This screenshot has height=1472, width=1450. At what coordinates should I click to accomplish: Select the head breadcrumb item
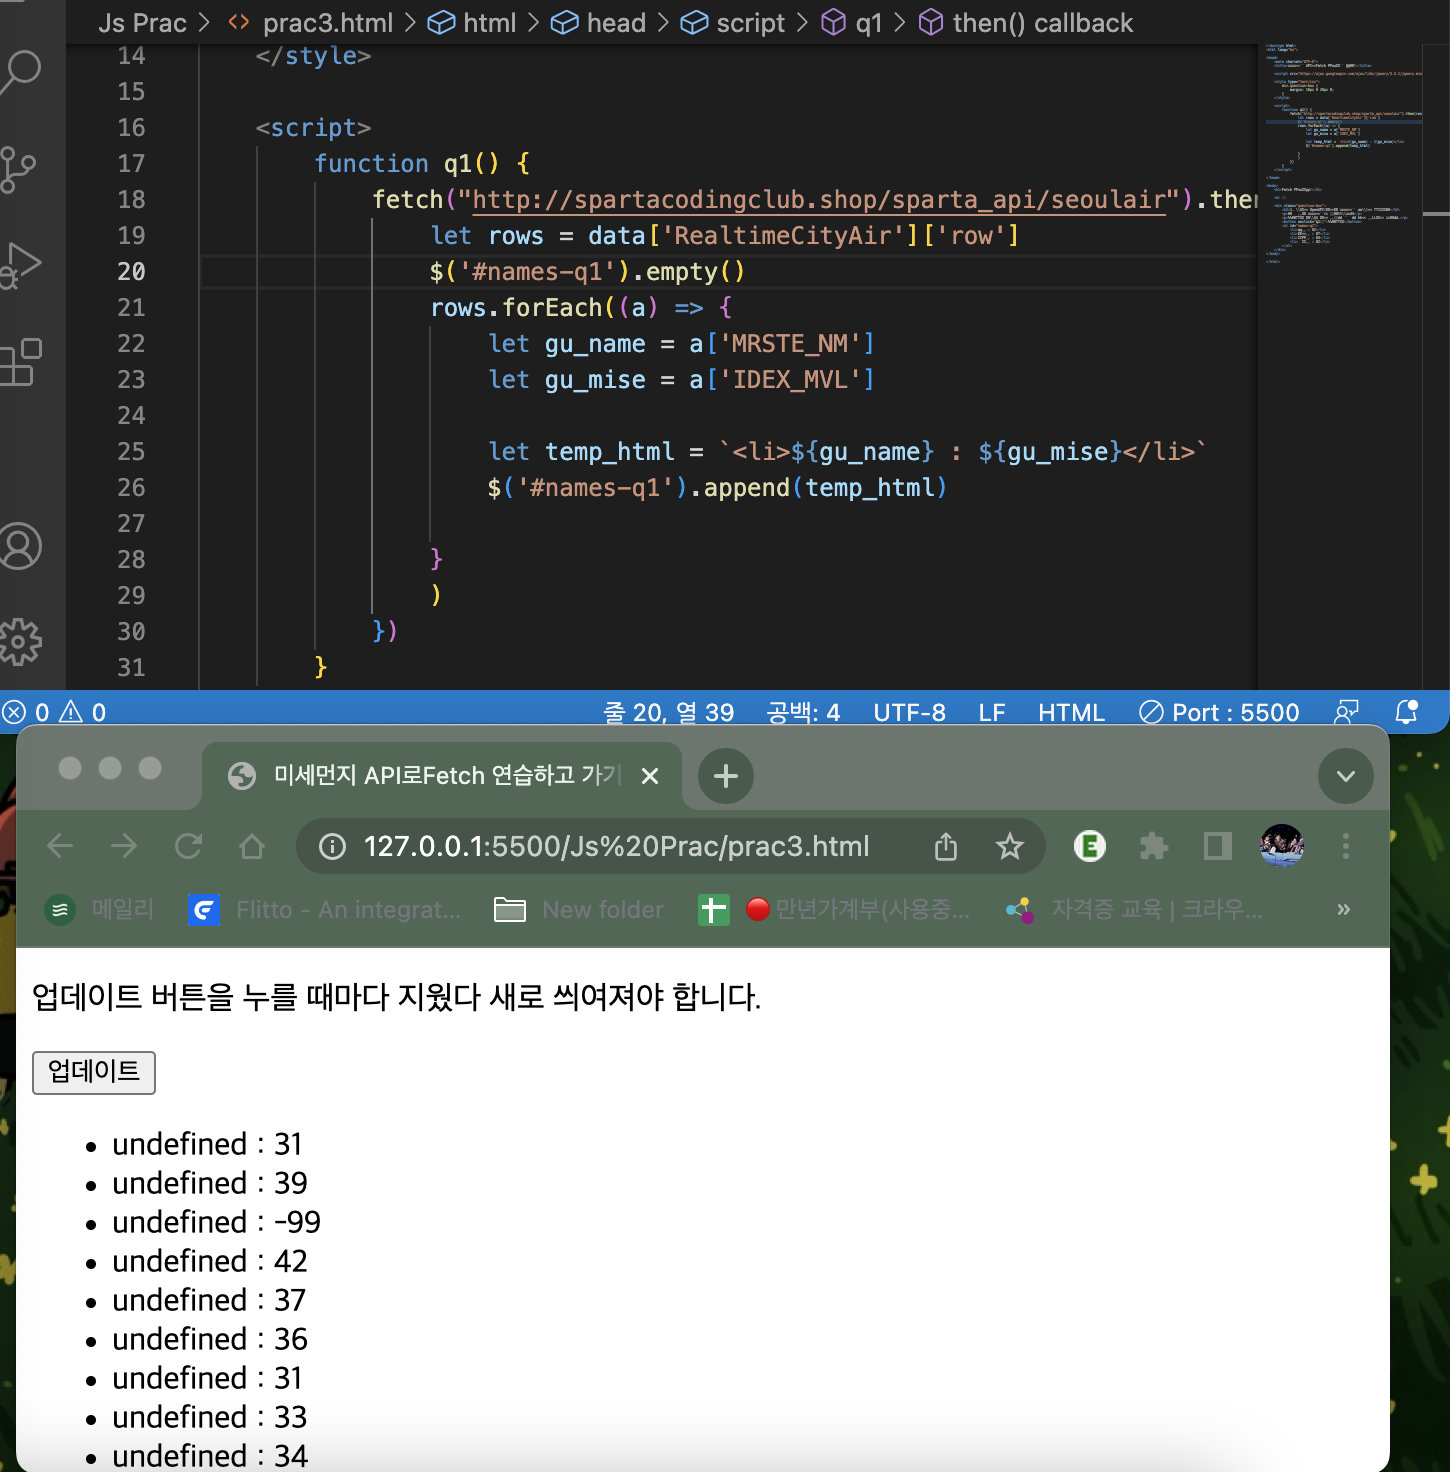coord(599,23)
